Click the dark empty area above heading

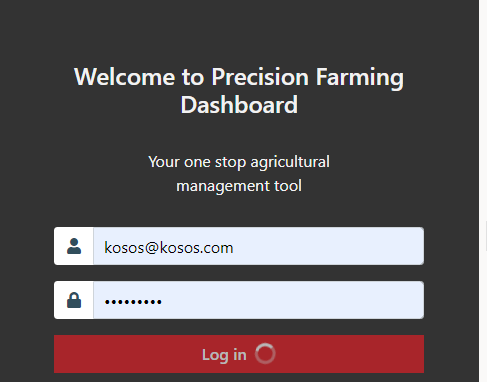(x=239, y=30)
